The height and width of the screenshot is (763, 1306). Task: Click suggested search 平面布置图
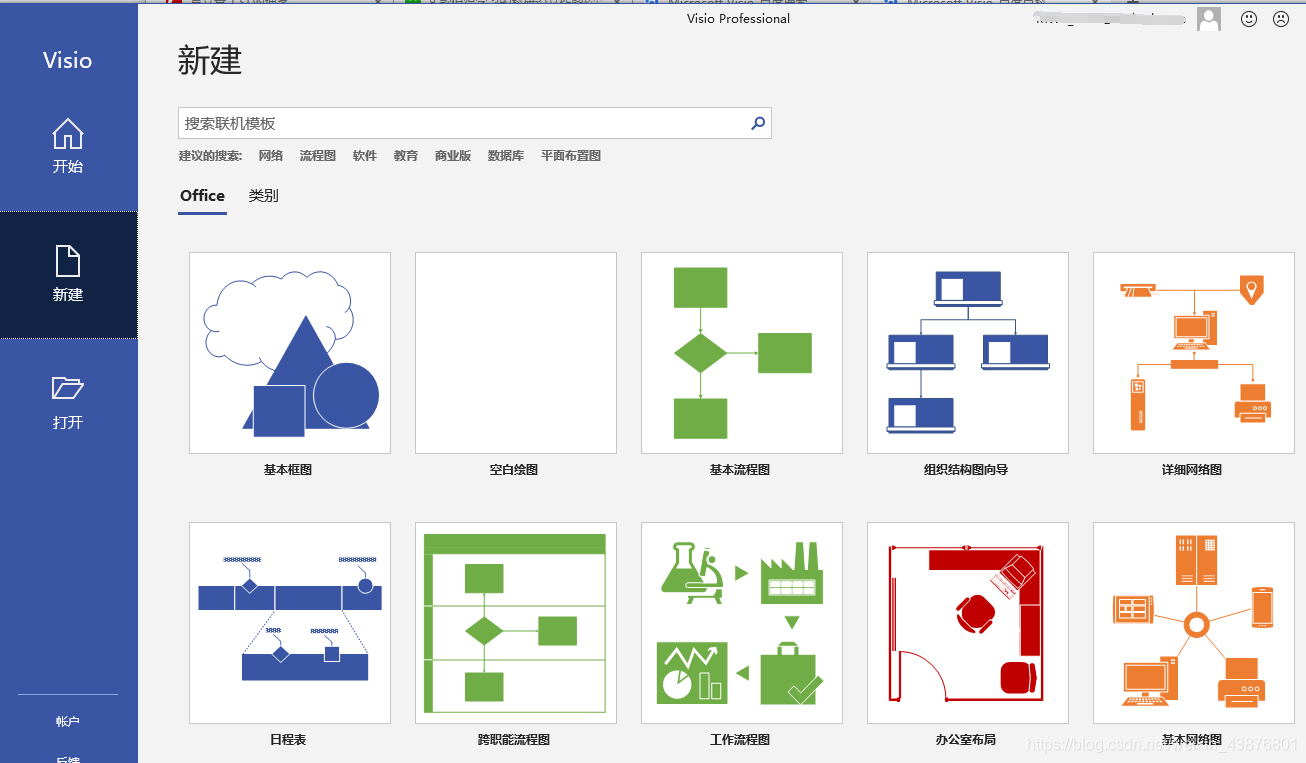571,156
